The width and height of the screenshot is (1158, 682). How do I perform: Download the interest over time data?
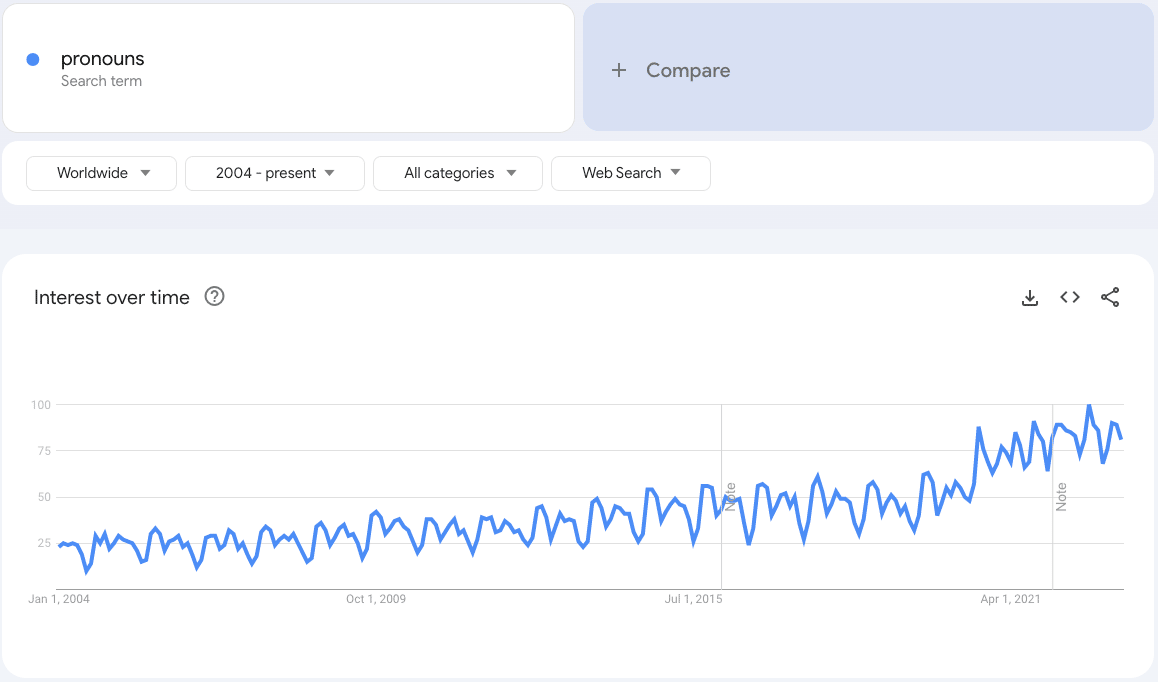click(1030, 297)
